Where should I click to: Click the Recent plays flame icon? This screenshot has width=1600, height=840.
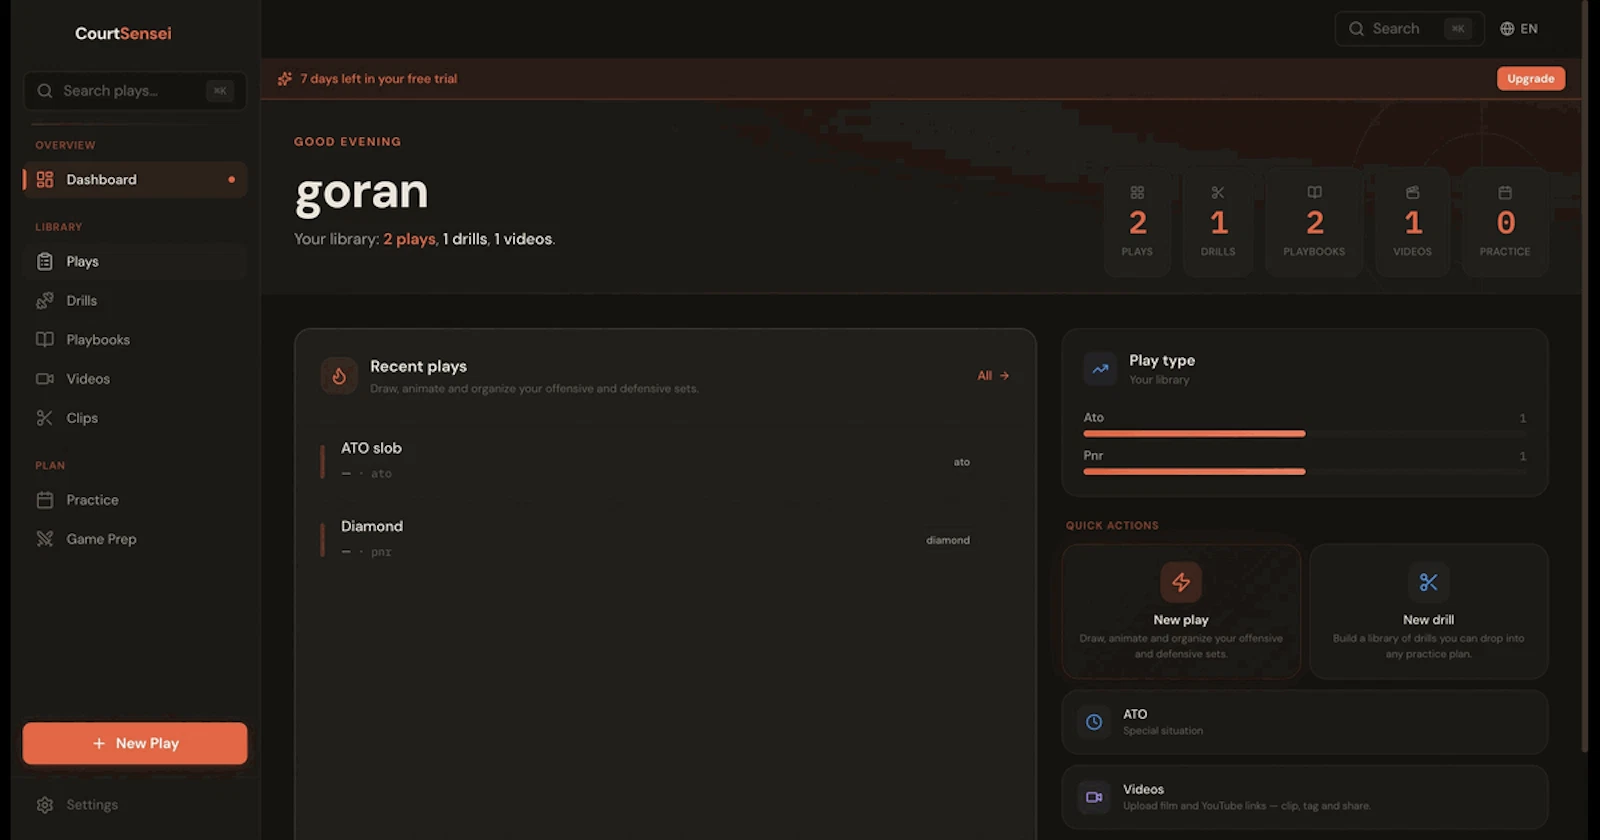(339, 376)
